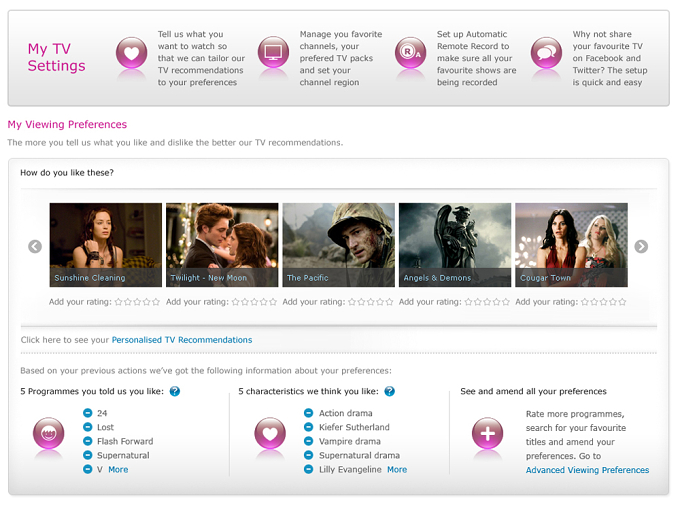680x505 pixels.
Task: Click the heart preferences icon in header
Action: pos(131,52)
